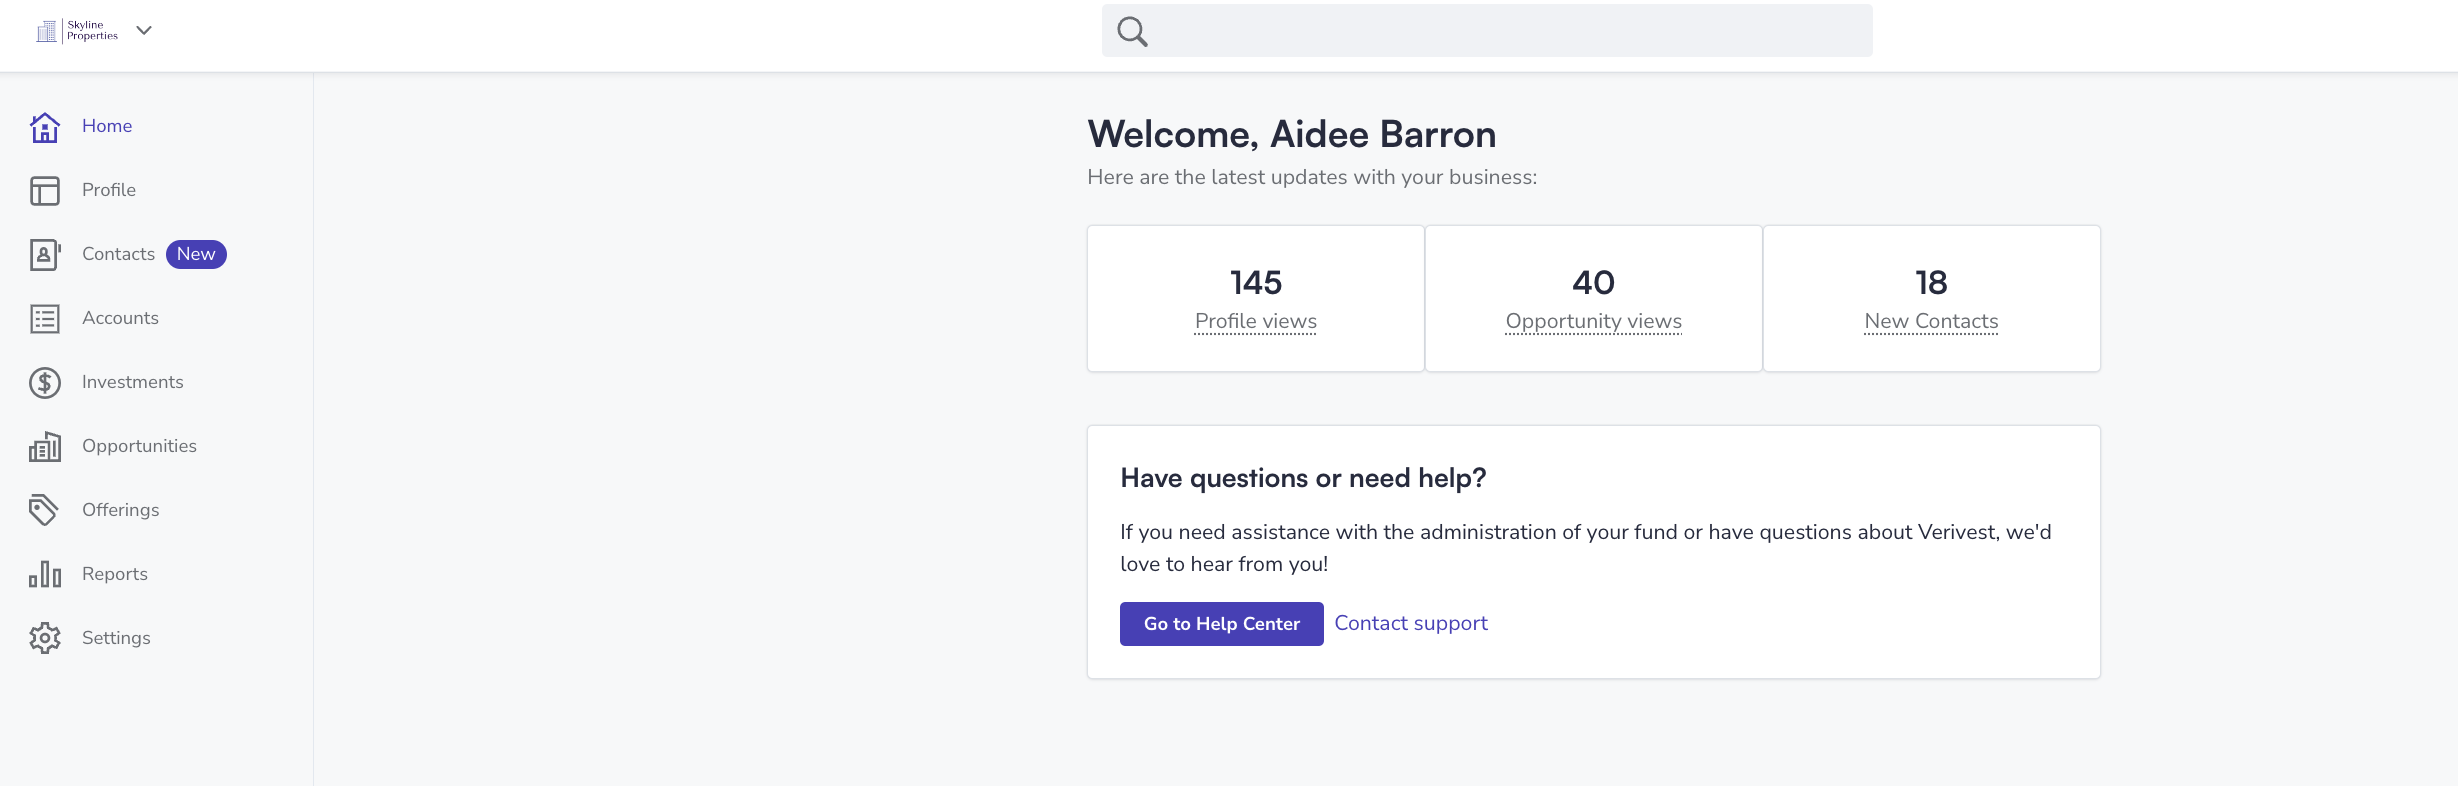
Task: Click the Offerings tag icon
Action: (45, 511)
